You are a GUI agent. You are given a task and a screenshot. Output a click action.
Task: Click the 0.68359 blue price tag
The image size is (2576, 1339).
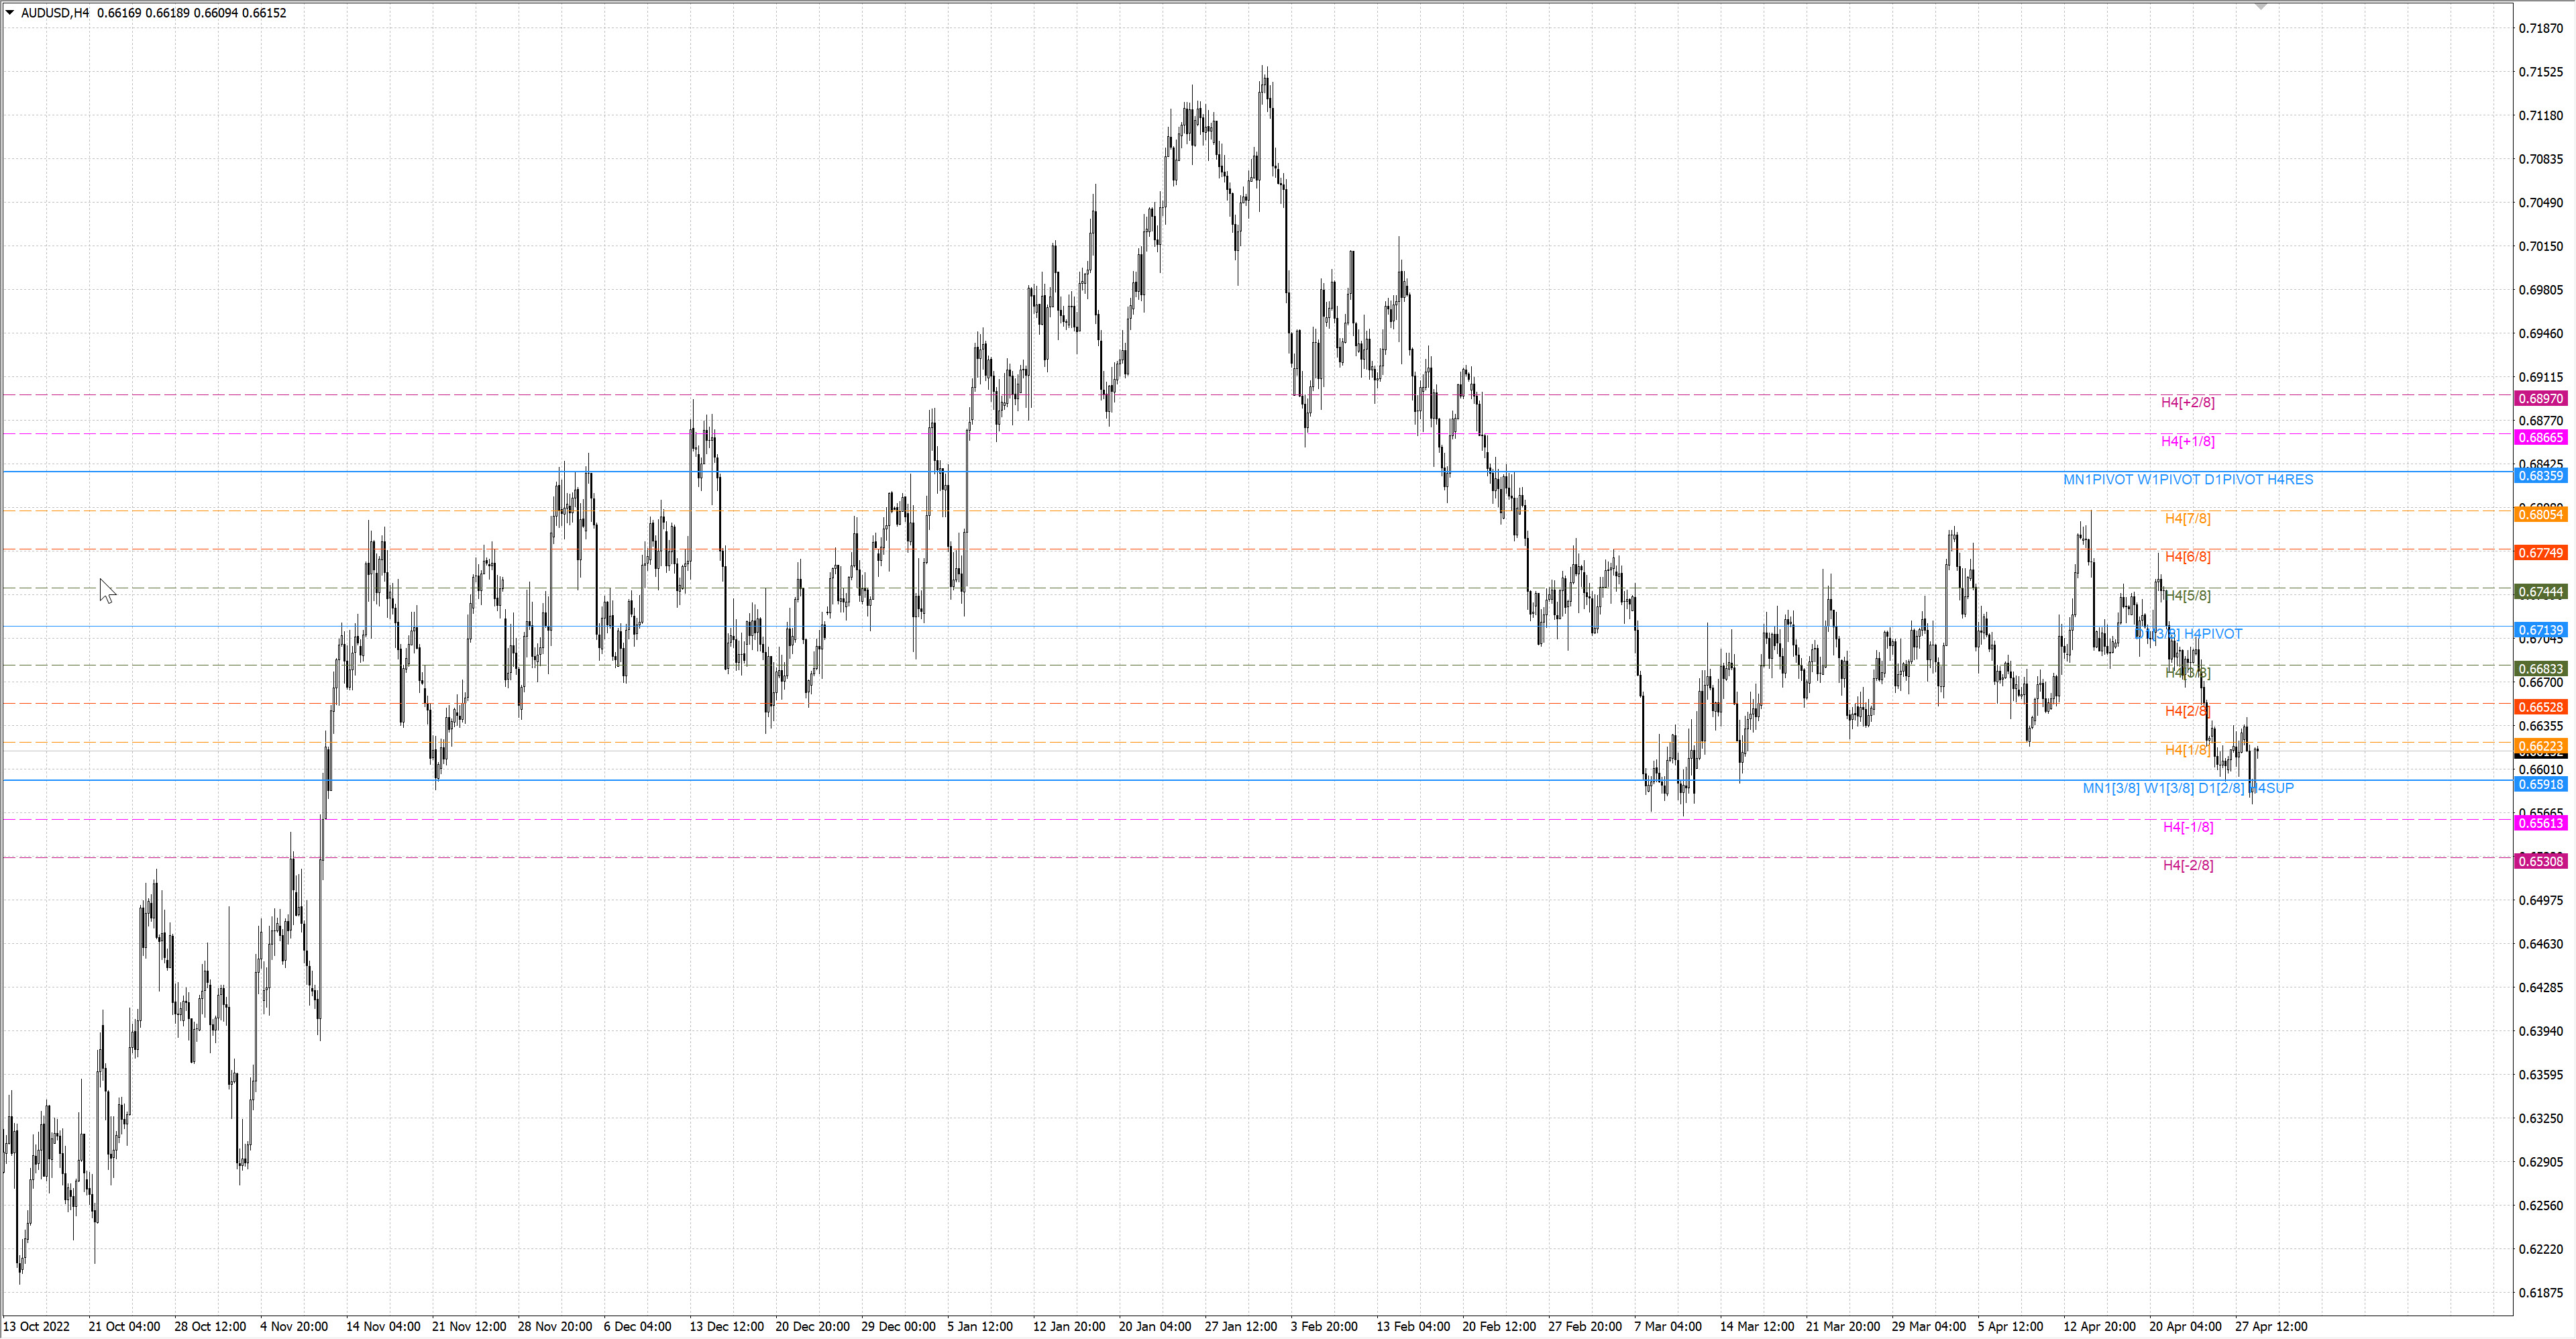coord(2540,476)
